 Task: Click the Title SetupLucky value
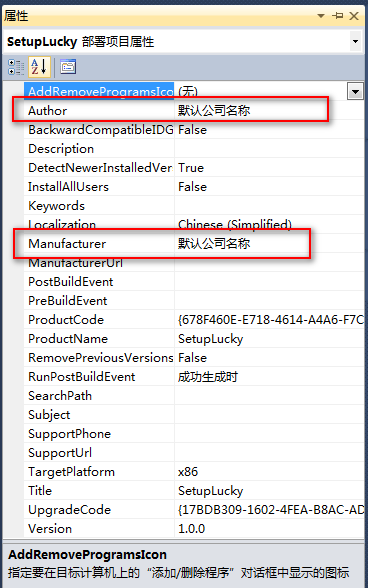210,491
